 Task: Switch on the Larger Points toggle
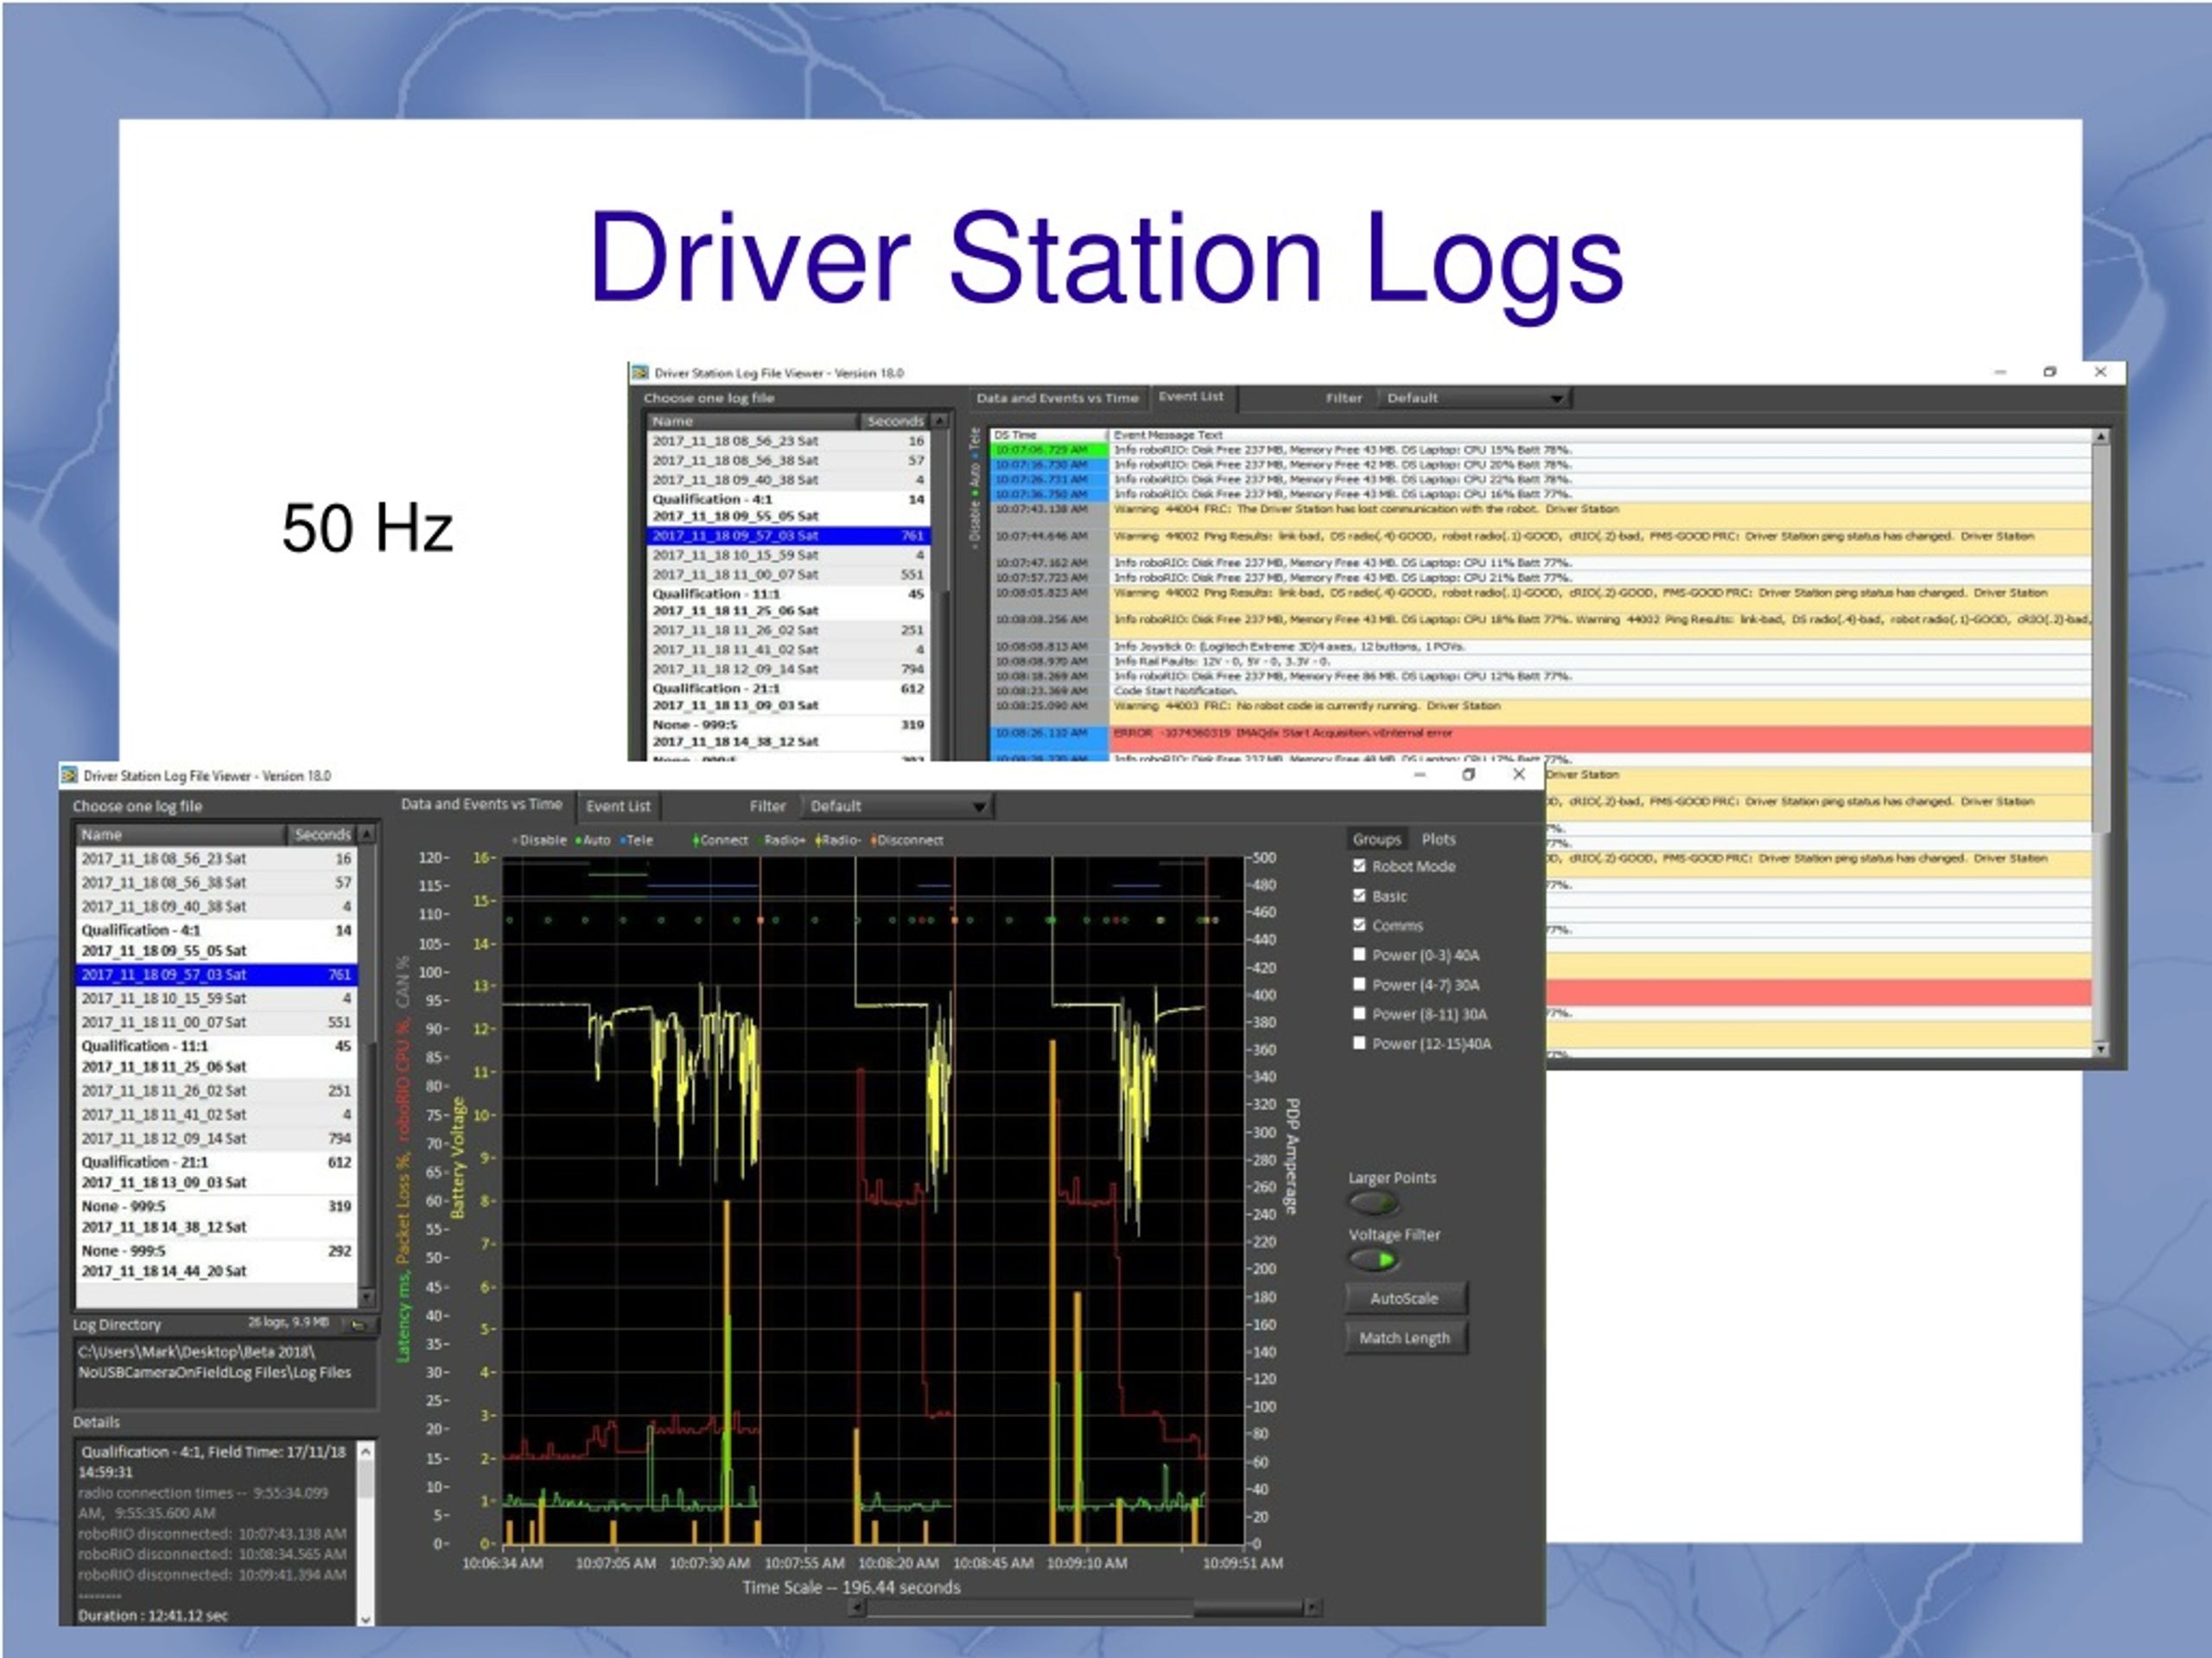point(1373,1203)
